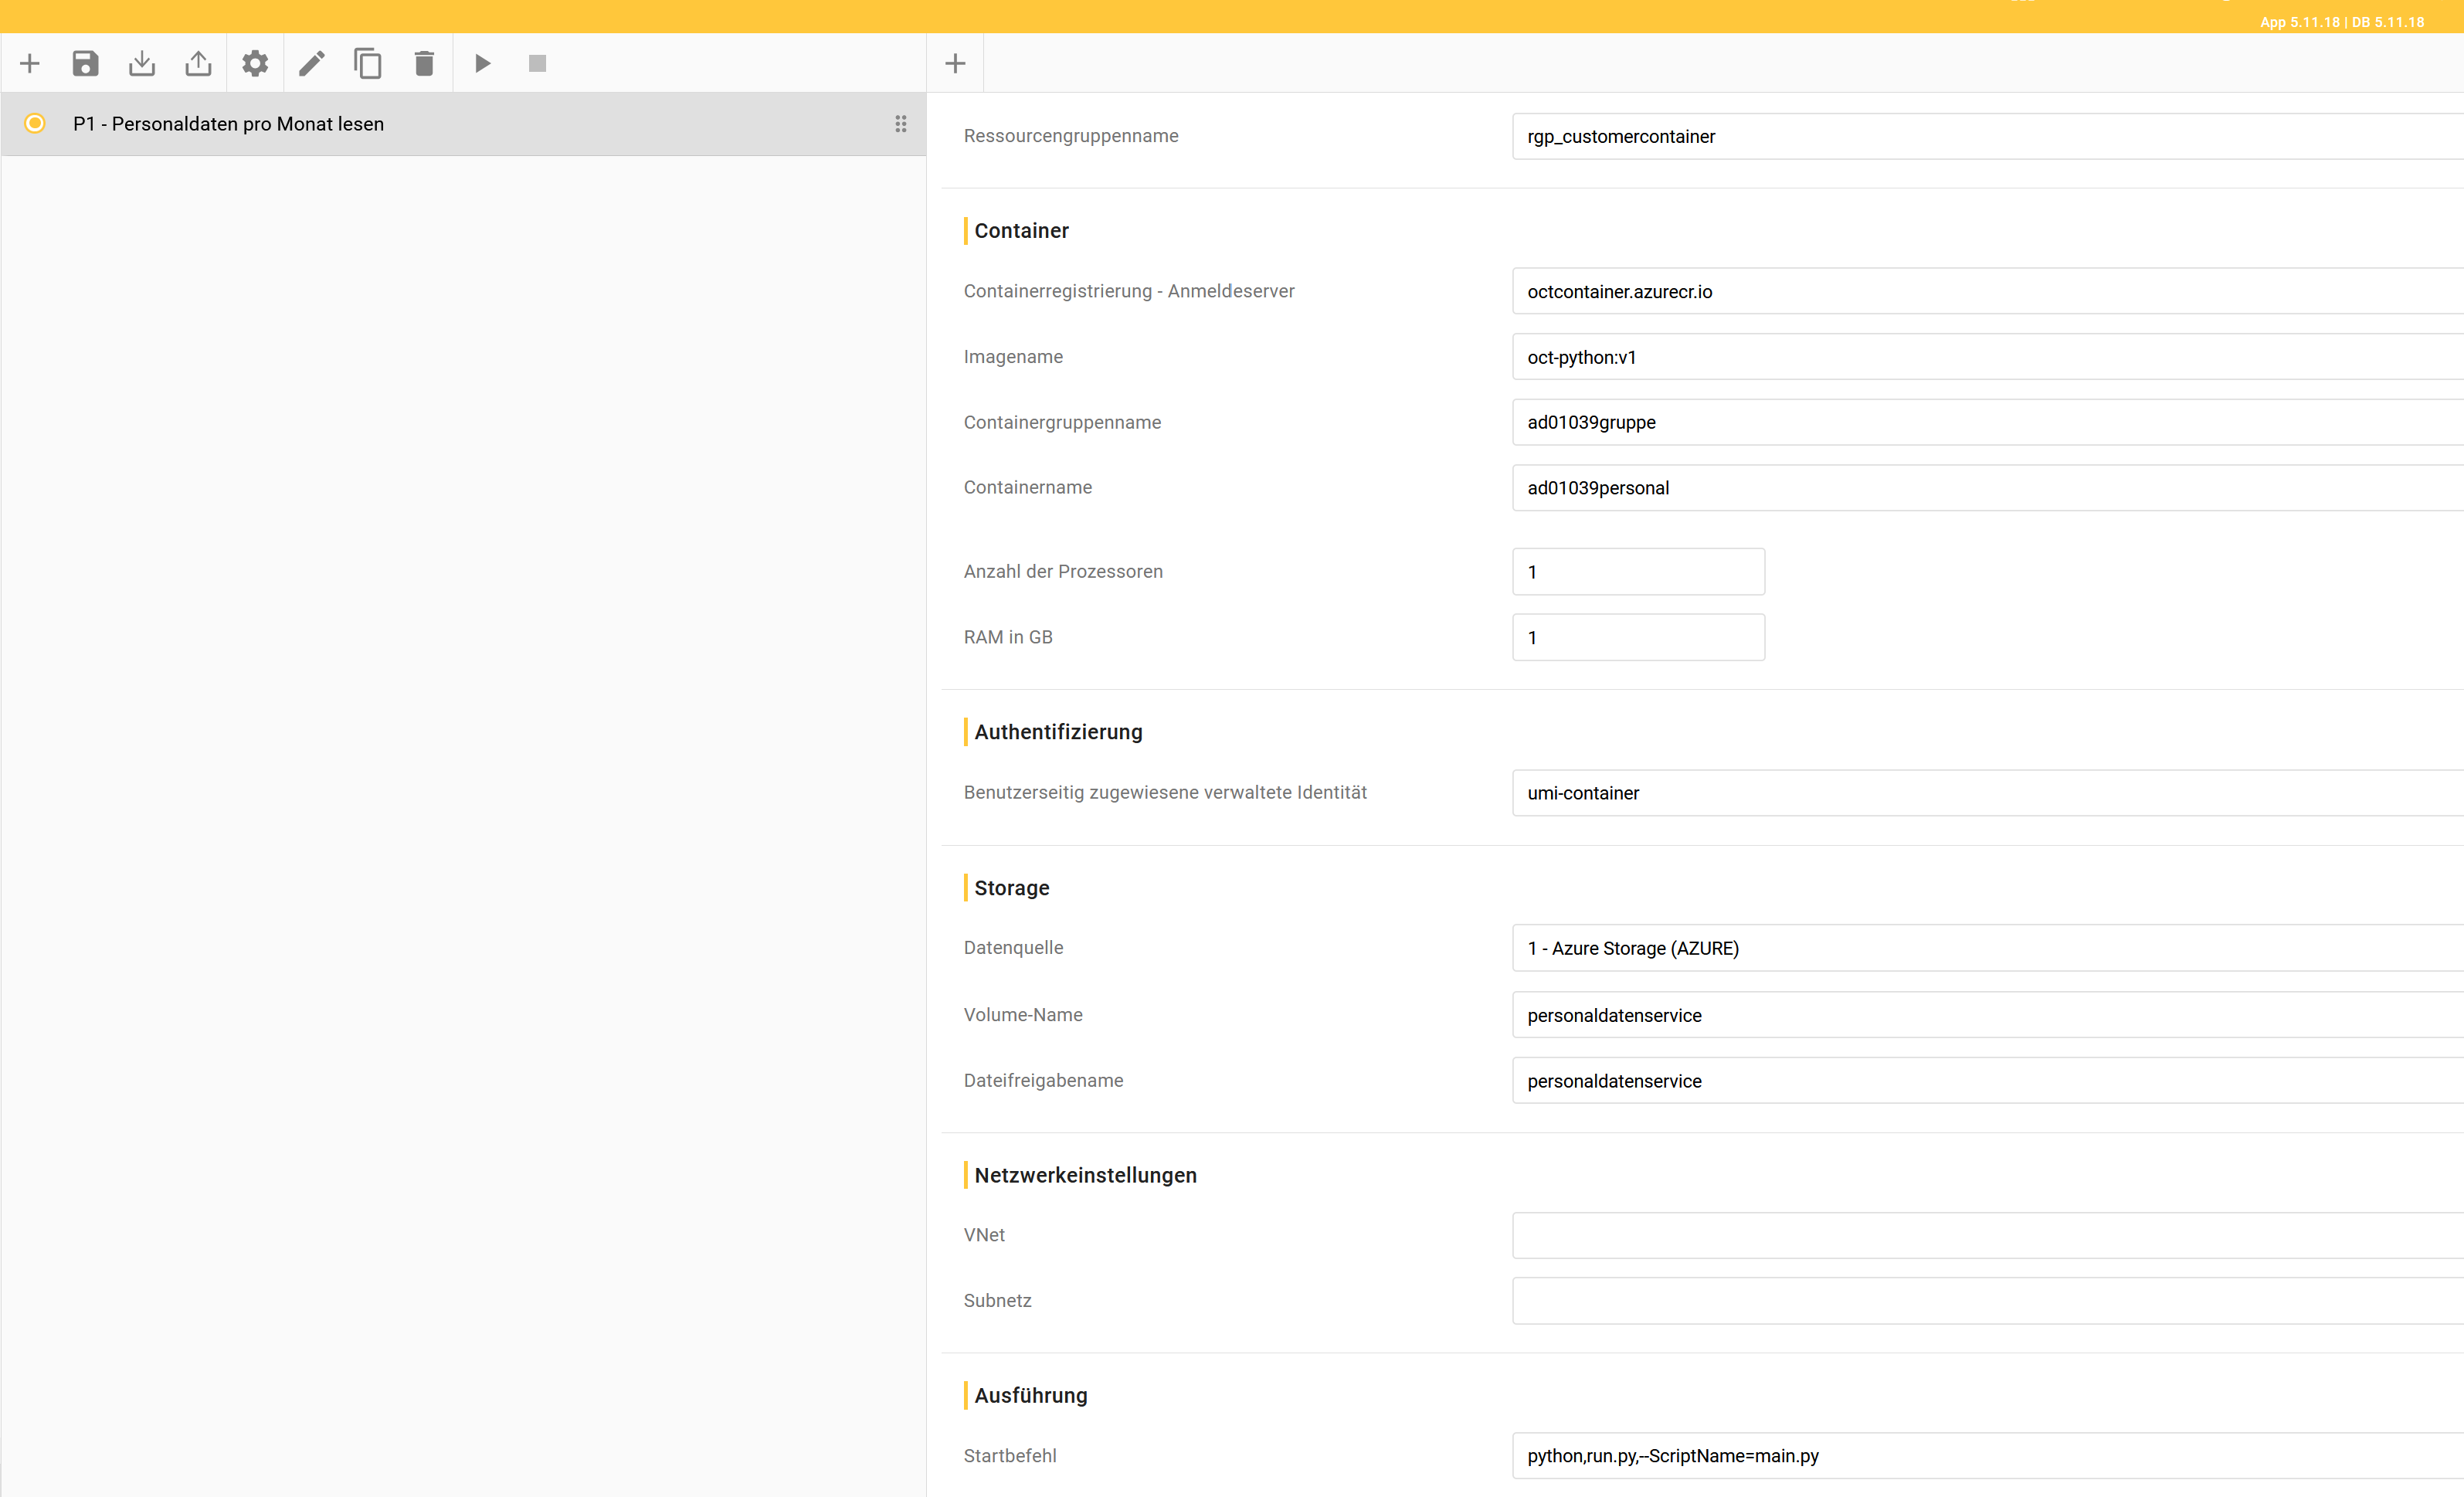
Task: Click the Imagename field oct-python:v1
Action: pyautogui.click(x=1985, y=357)
